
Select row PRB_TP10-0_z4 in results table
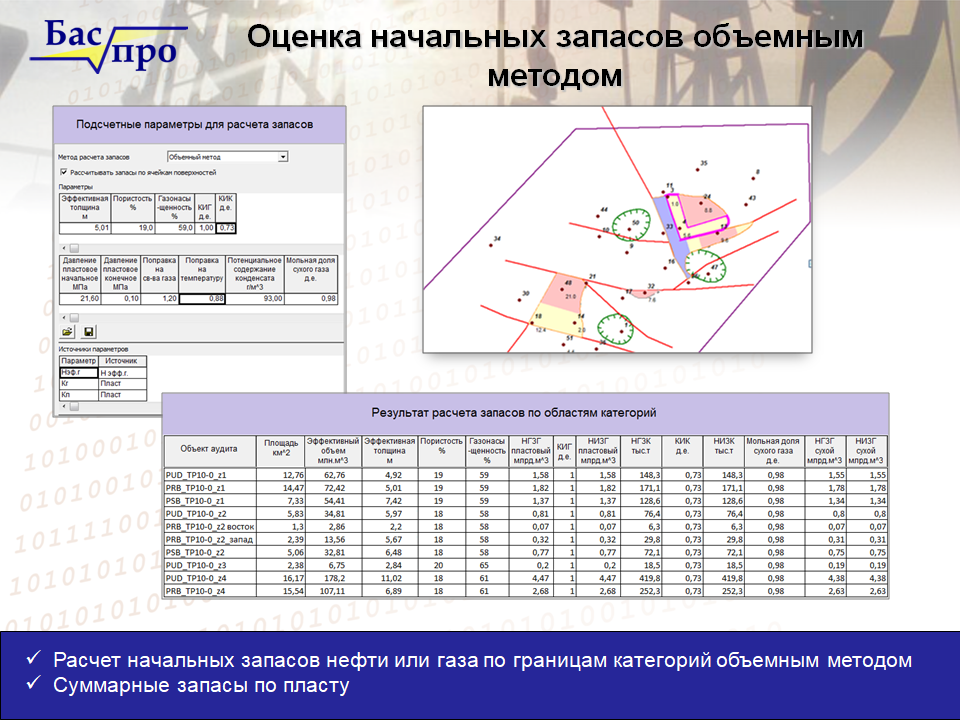click(x=526, y=591)
